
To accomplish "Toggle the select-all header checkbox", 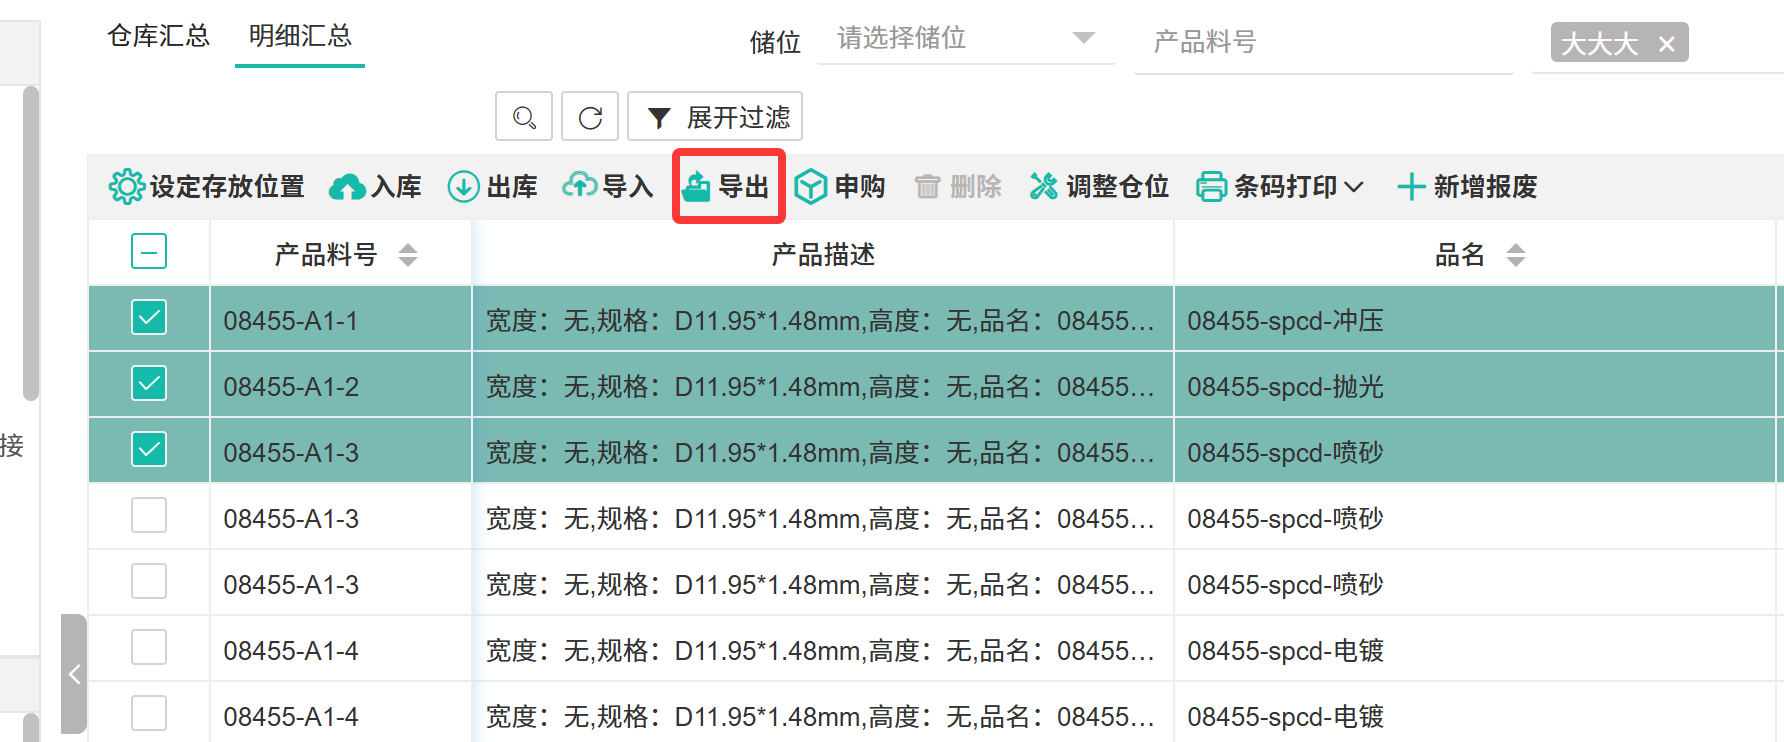I will pyautogui.click(x=149, y=251).
